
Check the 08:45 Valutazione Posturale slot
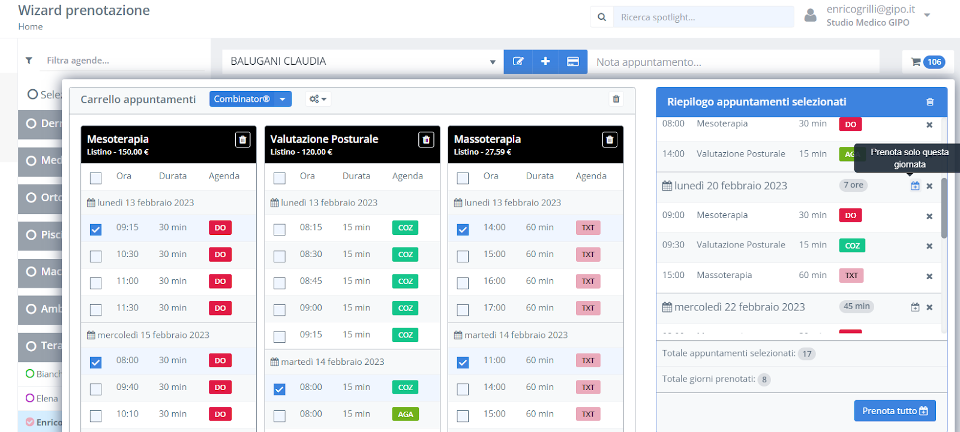pyautogui.click(x=279, y=283)
